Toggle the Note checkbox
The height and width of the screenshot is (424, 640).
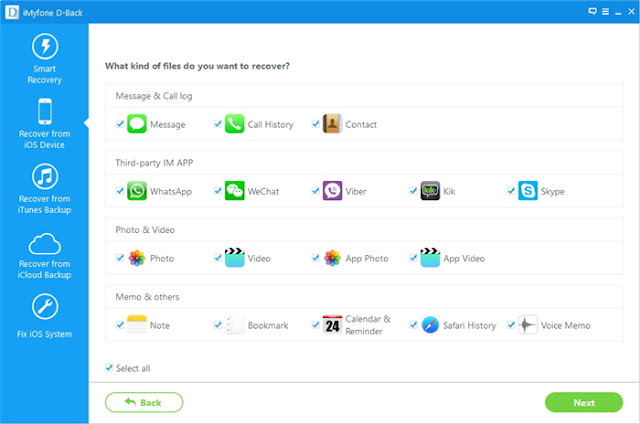coord(120,324)
